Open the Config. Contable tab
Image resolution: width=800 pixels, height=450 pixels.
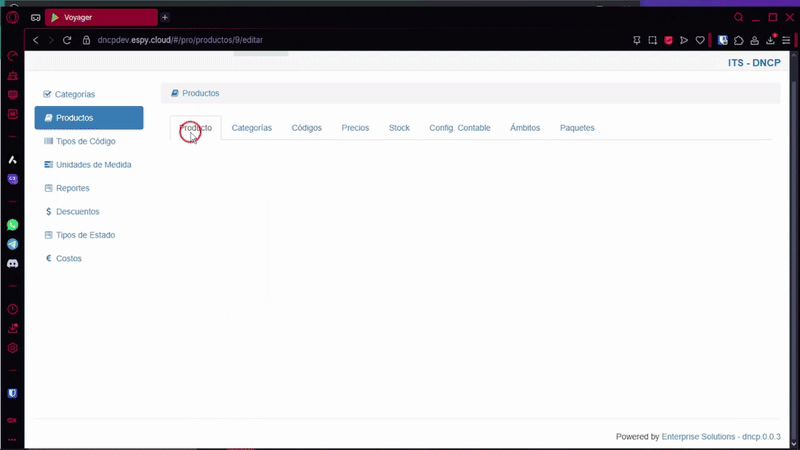(x=460, y=128)
